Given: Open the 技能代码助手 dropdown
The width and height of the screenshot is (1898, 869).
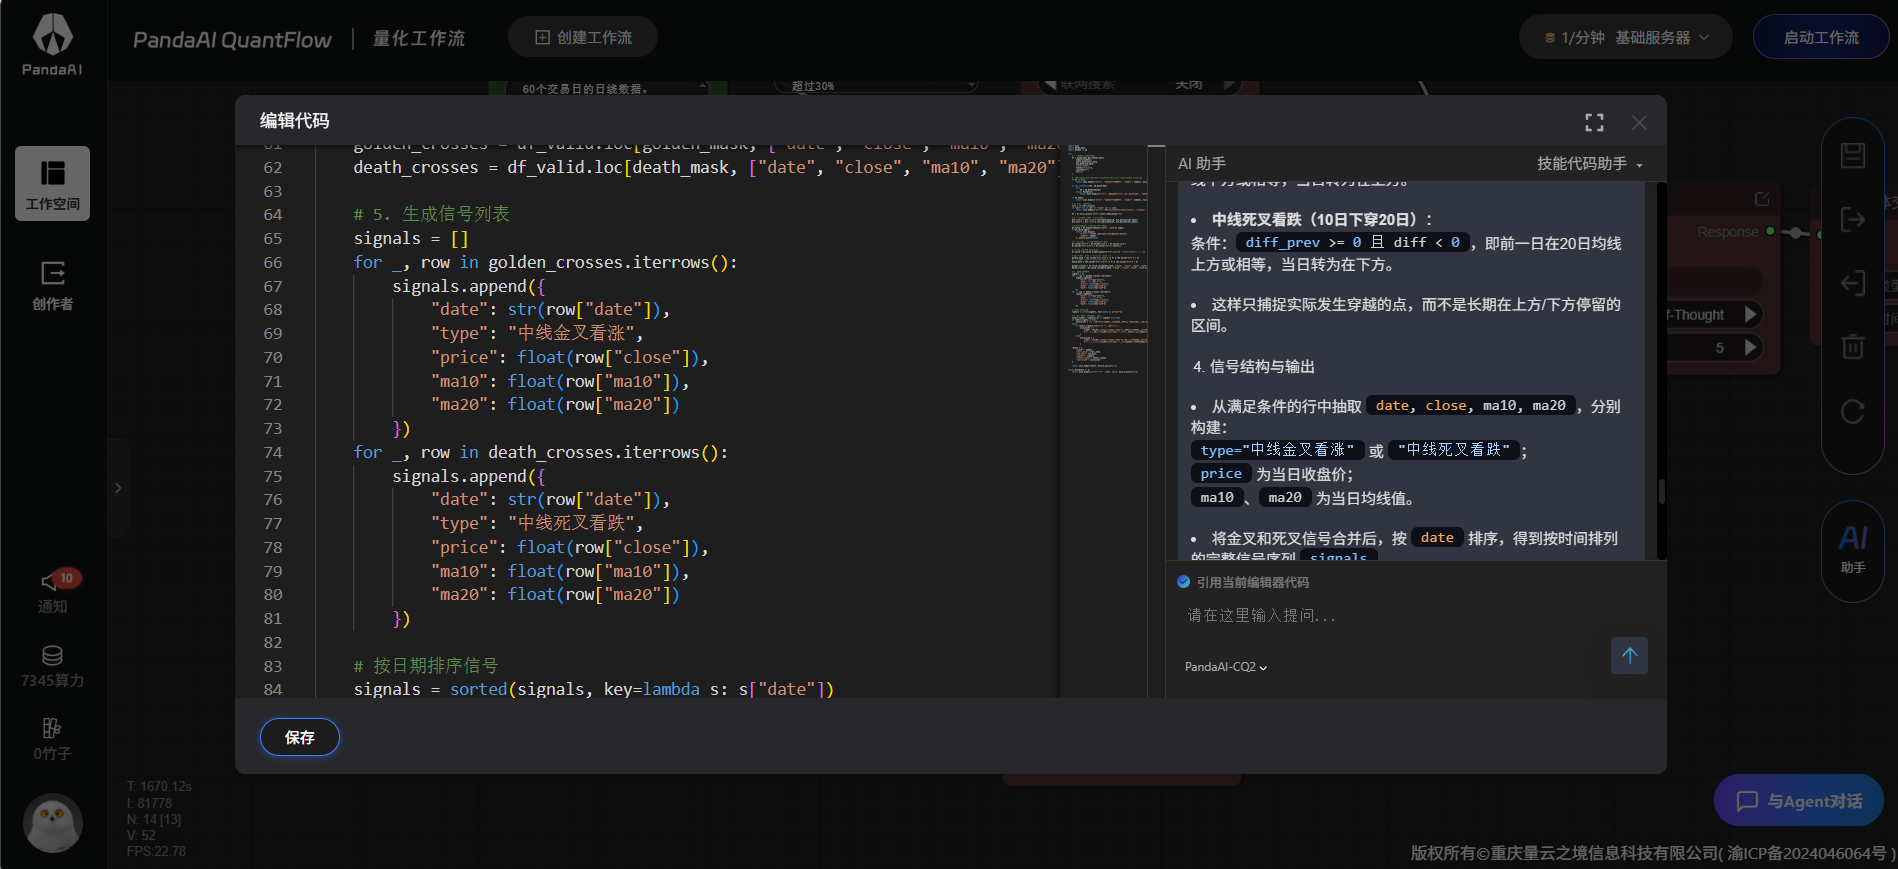Looking at the screenshot, I should pyautogui.click(x=1590, y=163).
